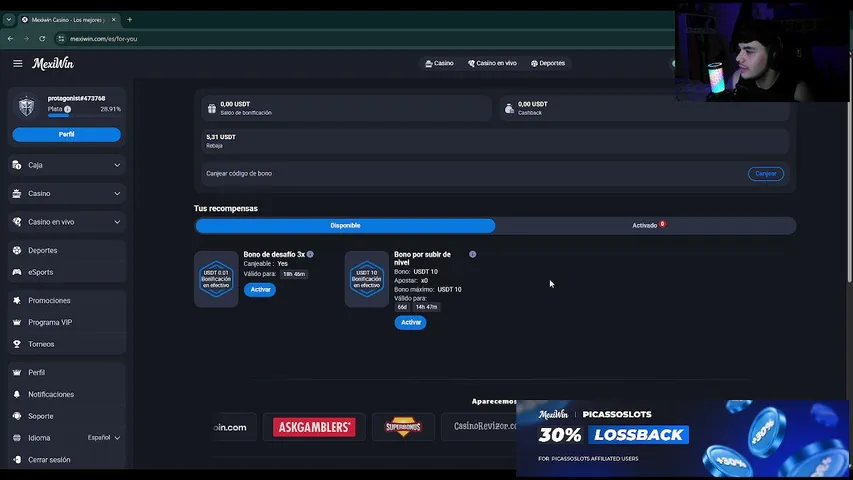Click the 5,31 USDT Rebaja amount
This screenshot has width=853, height=480.
[221, 137]
